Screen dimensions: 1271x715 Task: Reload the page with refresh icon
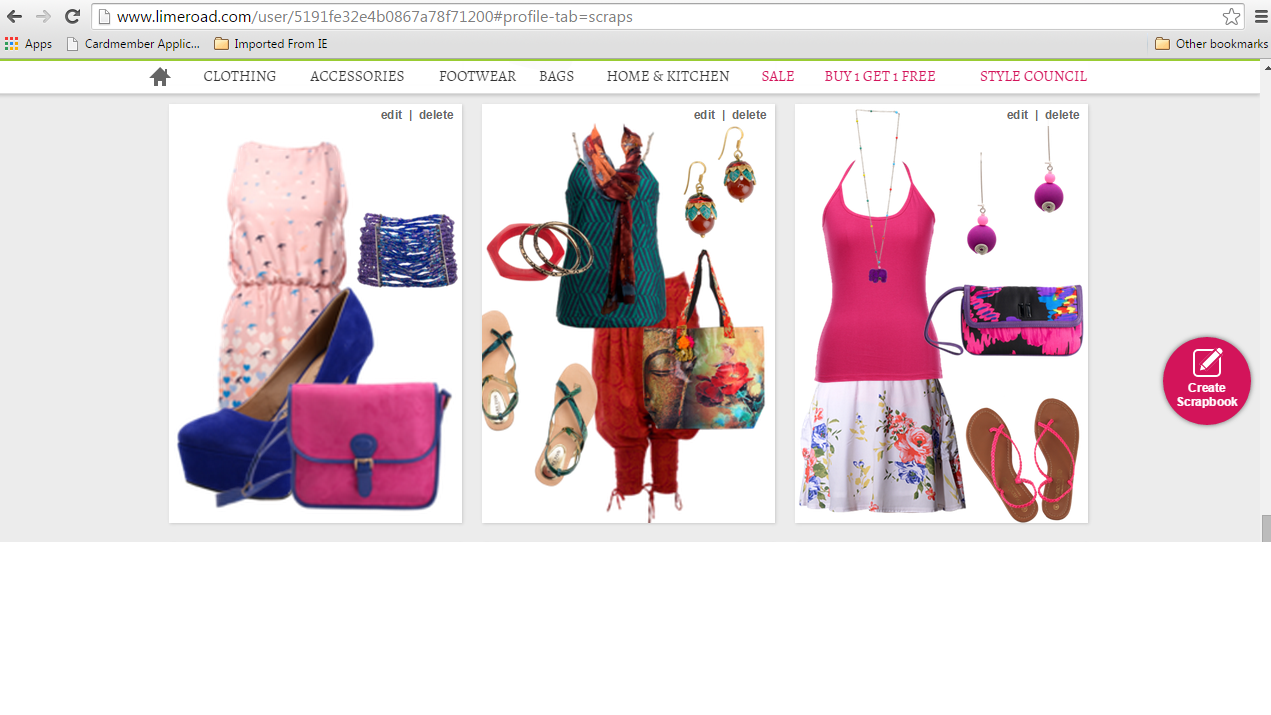point(70,16)
